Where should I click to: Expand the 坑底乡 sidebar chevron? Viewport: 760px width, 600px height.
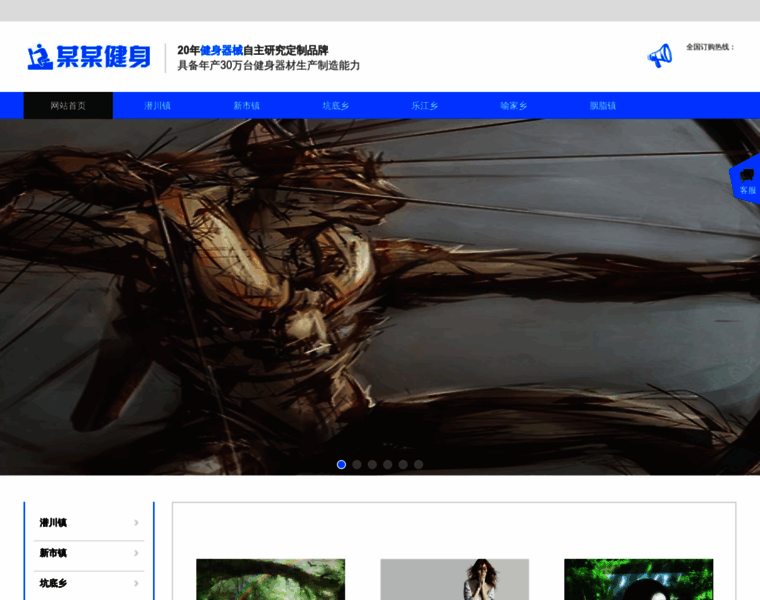pos(136,583)
